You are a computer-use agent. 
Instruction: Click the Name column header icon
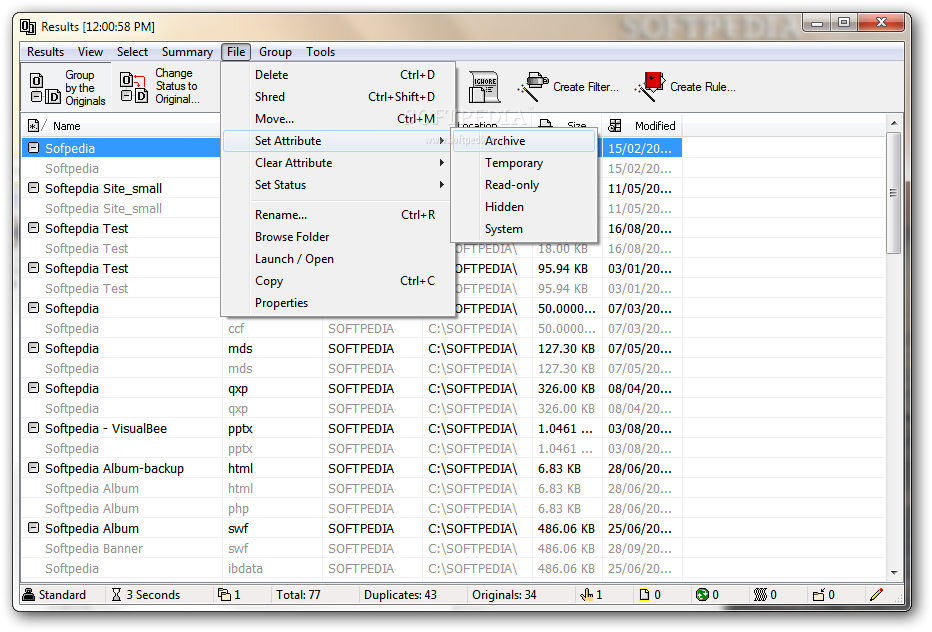click(34, 125)
